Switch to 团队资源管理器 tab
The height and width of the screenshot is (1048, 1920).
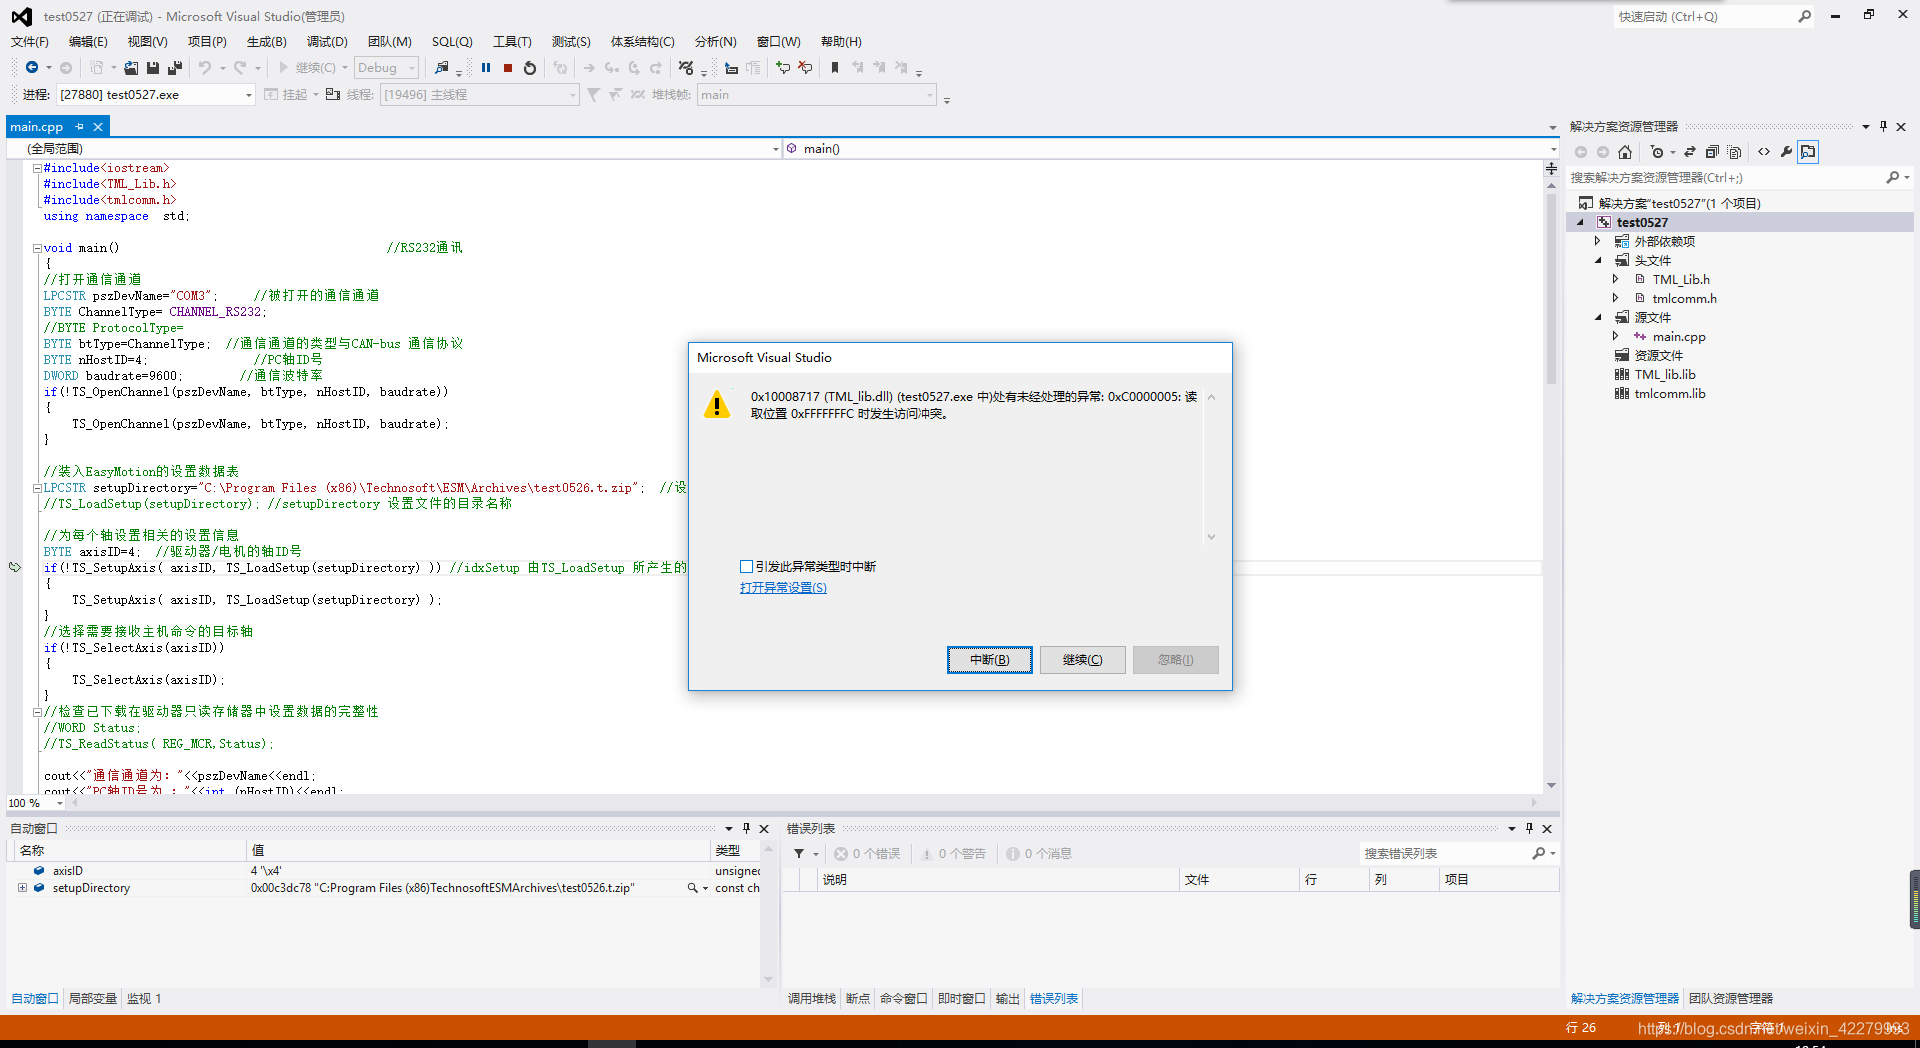tap(1730, 999)
